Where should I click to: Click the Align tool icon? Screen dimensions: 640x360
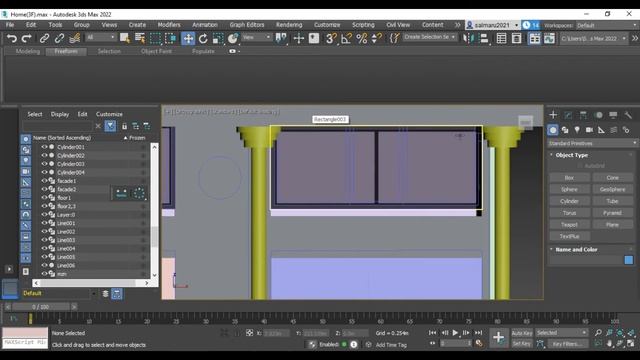click(484, 38)
